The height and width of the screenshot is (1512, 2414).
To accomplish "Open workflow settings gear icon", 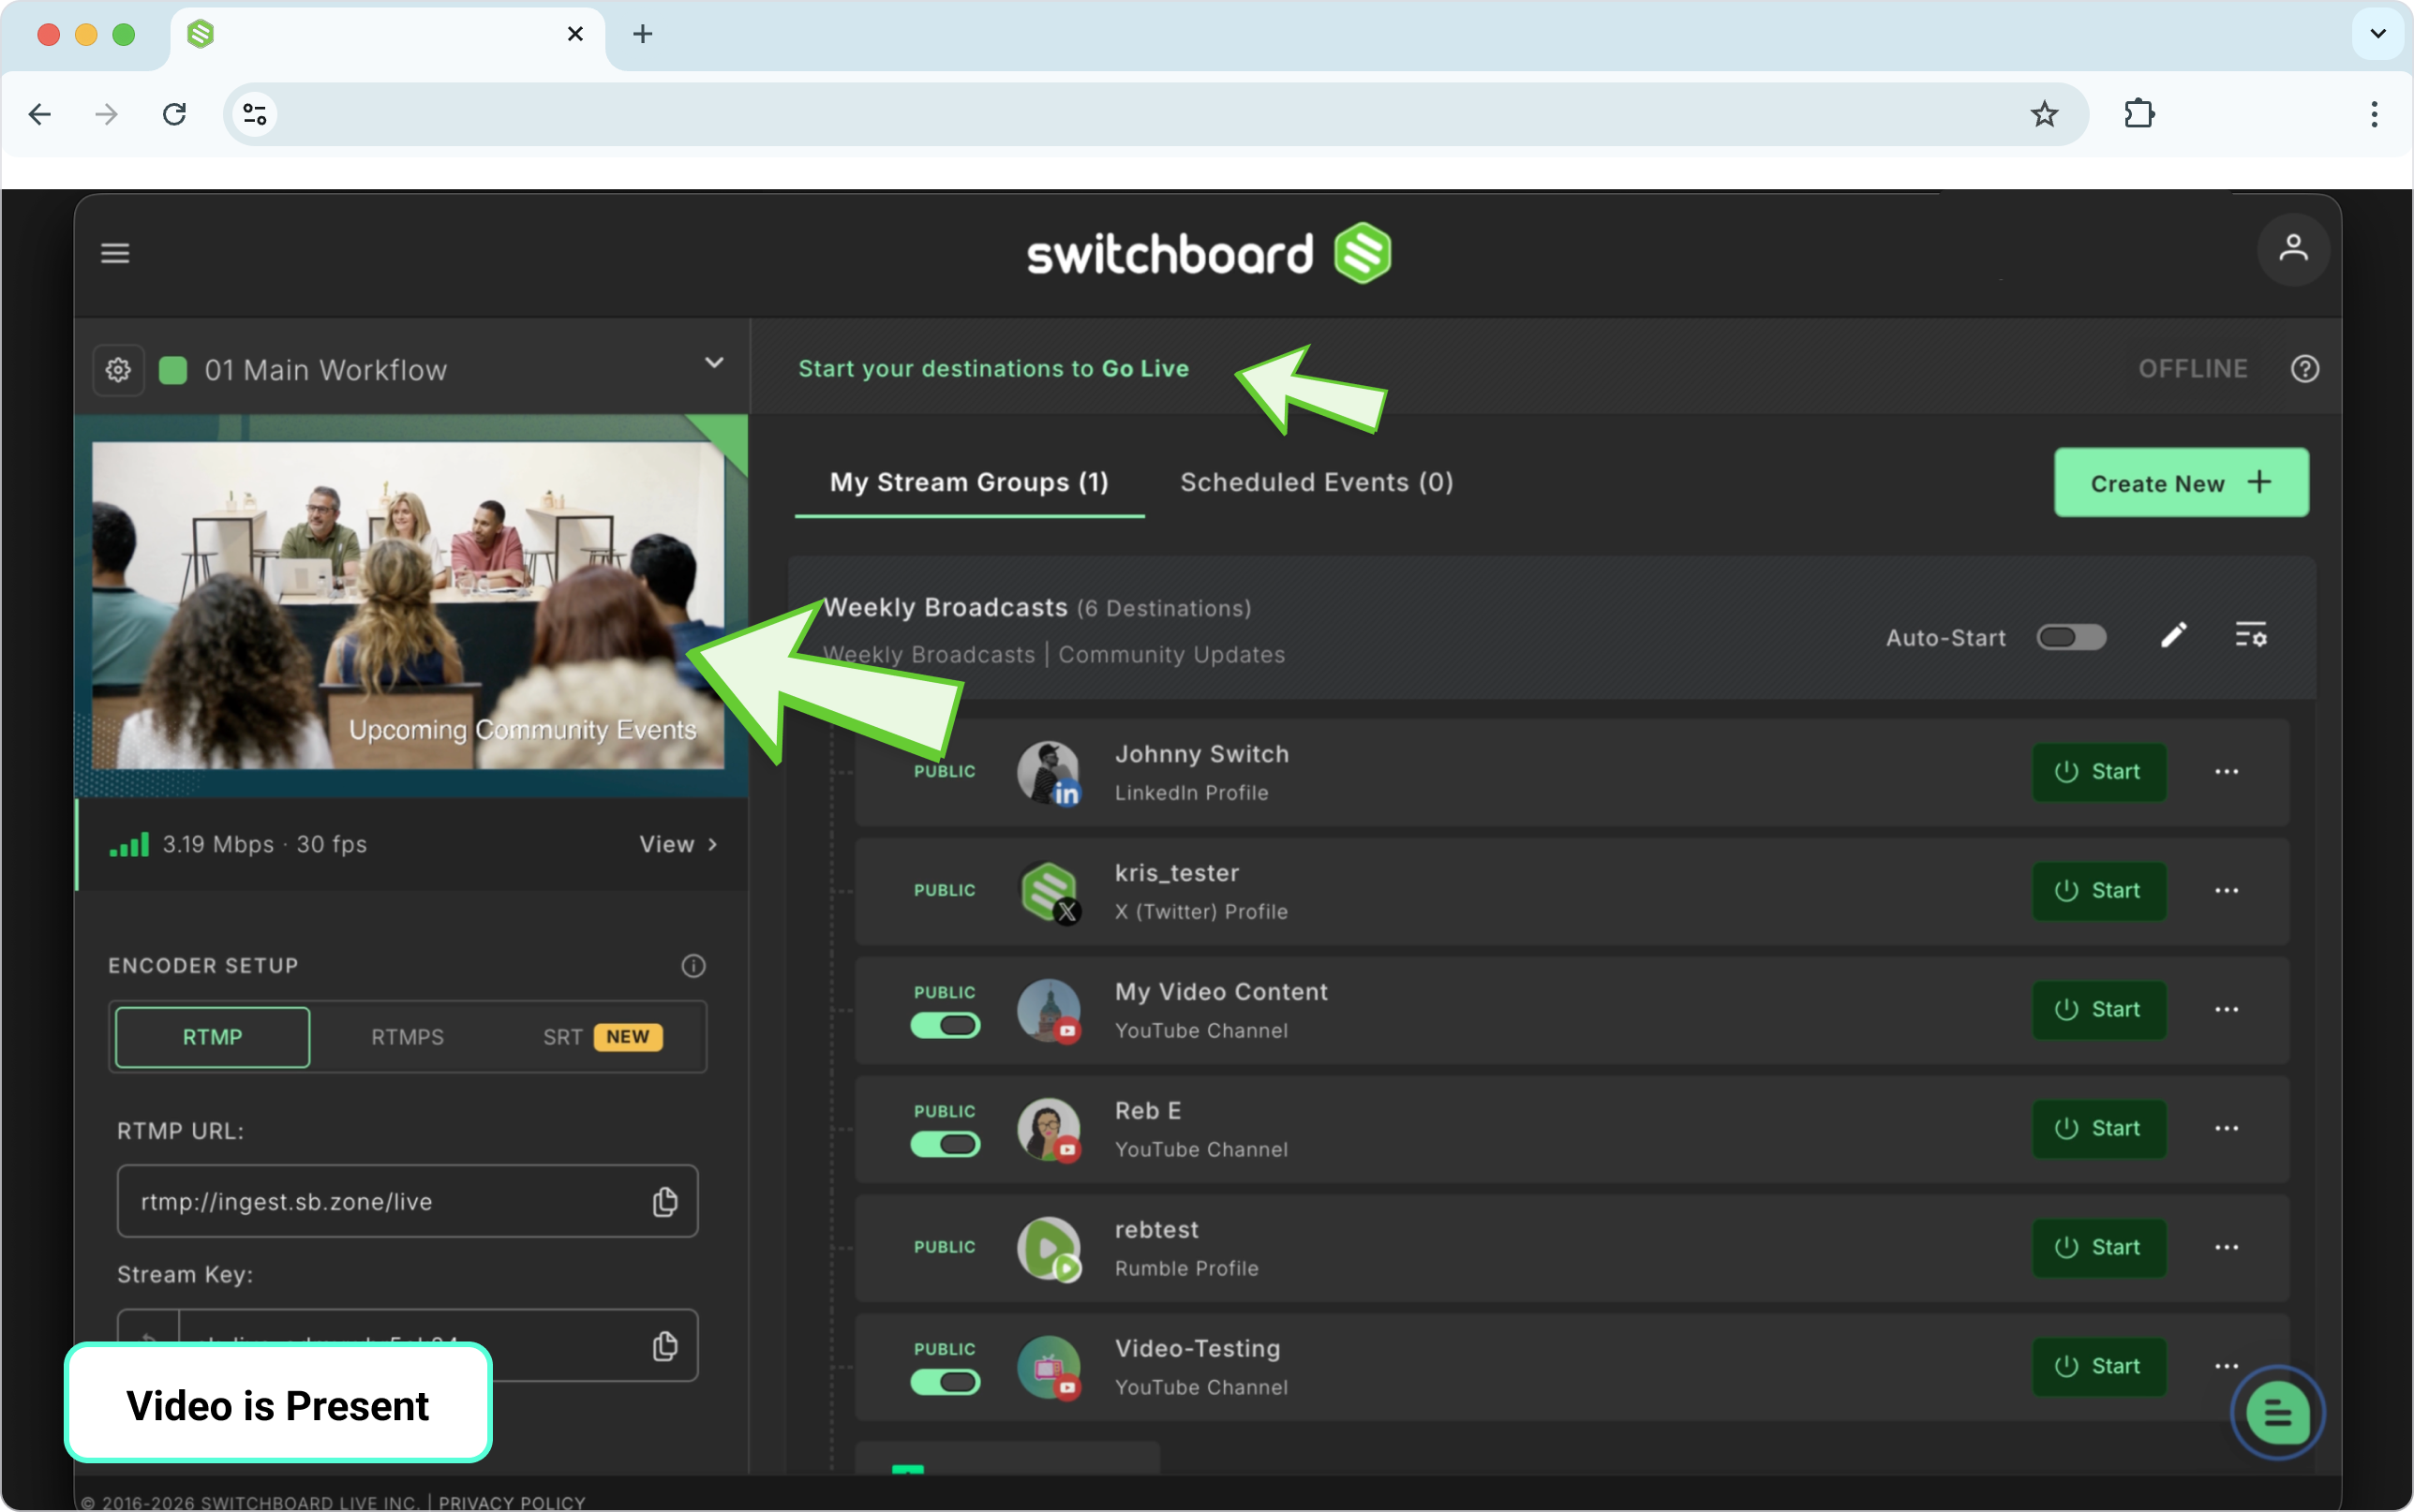I will click(x=118, y=370).
